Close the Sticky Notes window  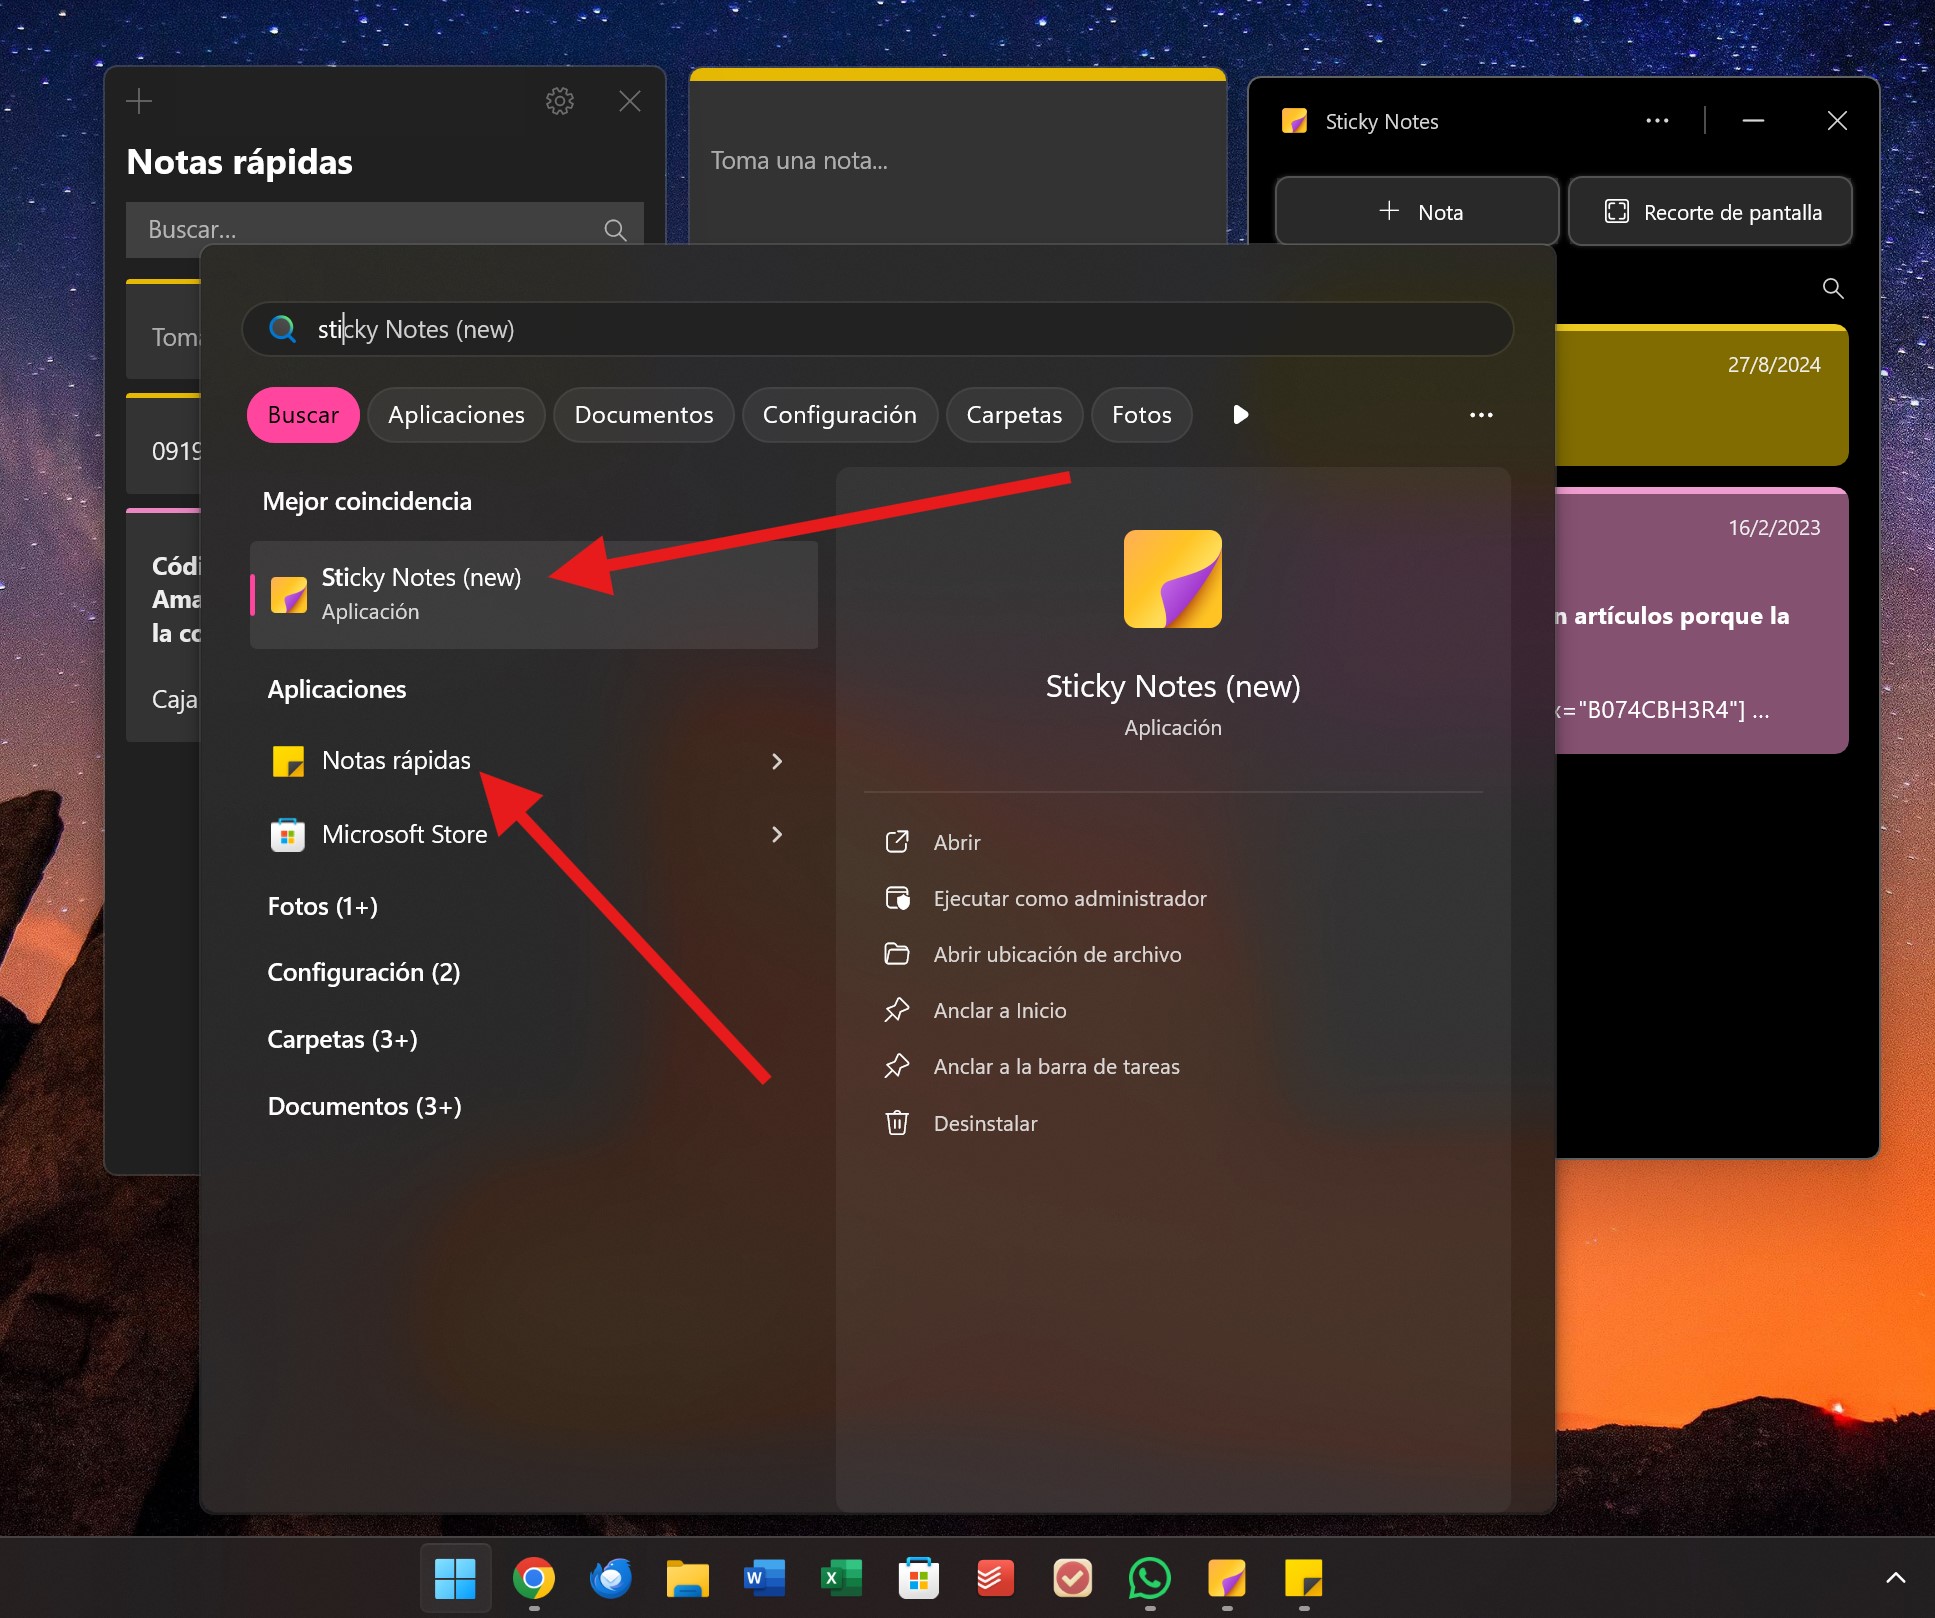(x=1837, y=121)
